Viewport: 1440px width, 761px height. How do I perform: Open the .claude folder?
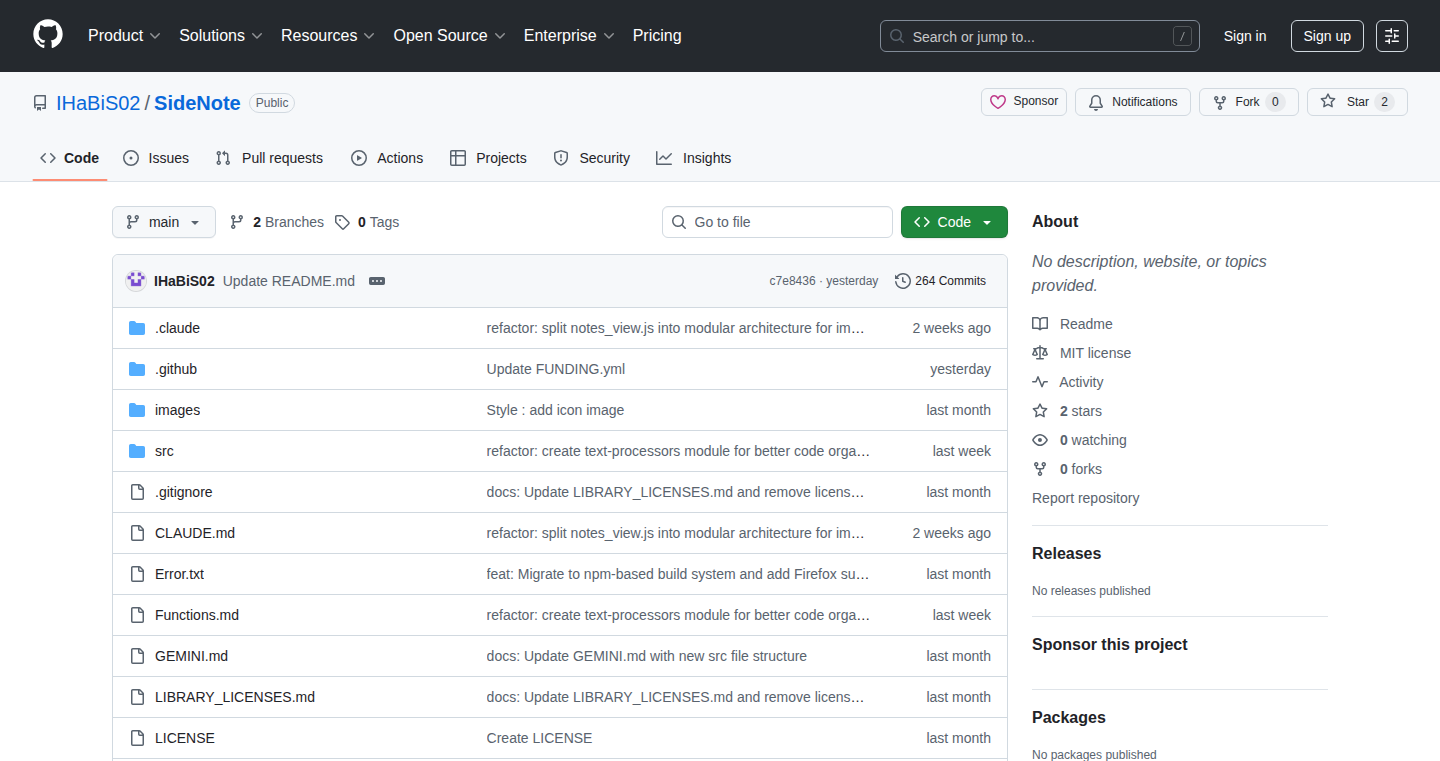(177, 328)
